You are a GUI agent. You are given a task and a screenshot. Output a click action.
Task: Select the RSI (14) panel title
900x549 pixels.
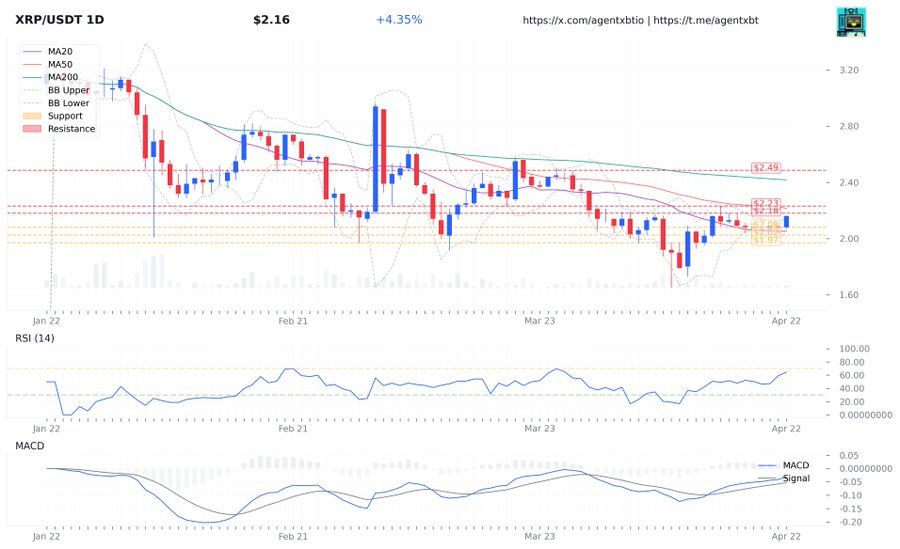(35, 338)
